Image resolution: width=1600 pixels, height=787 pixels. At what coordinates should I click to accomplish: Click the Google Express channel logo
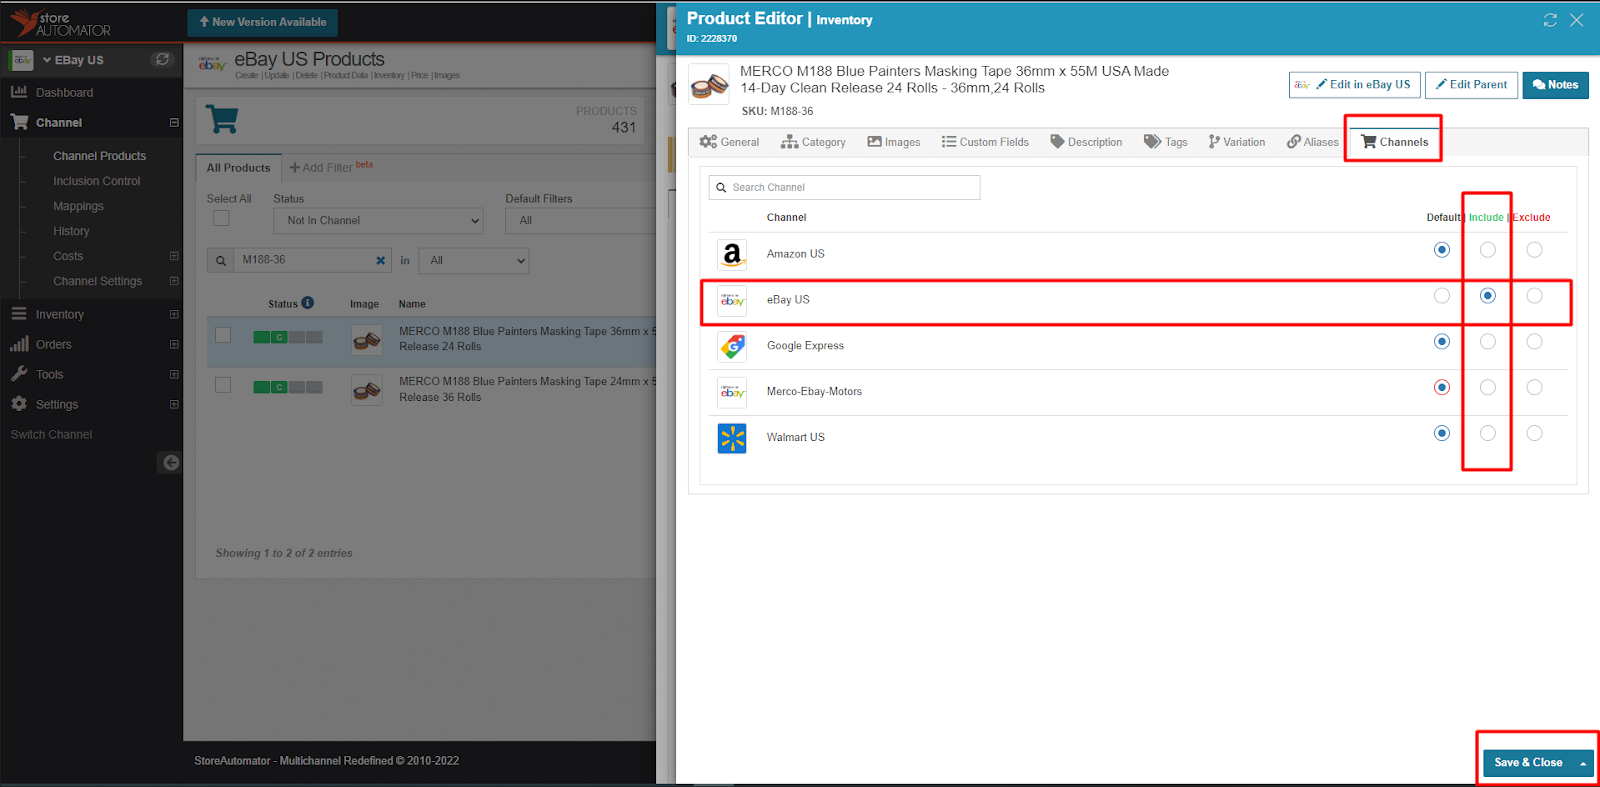pyautogui.click(x=732, y=346)
